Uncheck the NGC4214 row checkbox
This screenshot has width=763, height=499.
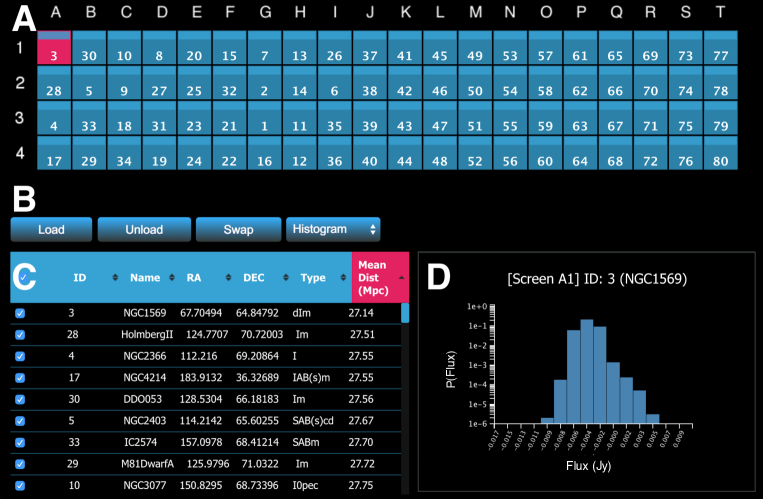click(20, 377)
